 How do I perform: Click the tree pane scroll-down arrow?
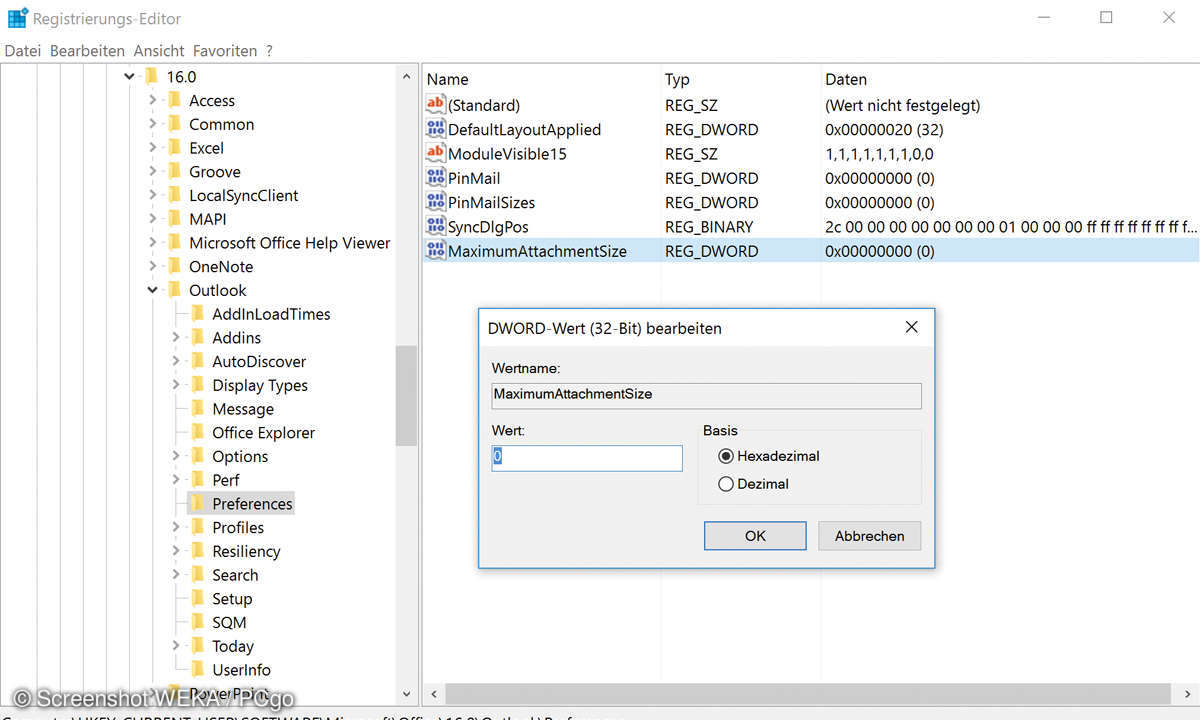[x=406, y=694]
